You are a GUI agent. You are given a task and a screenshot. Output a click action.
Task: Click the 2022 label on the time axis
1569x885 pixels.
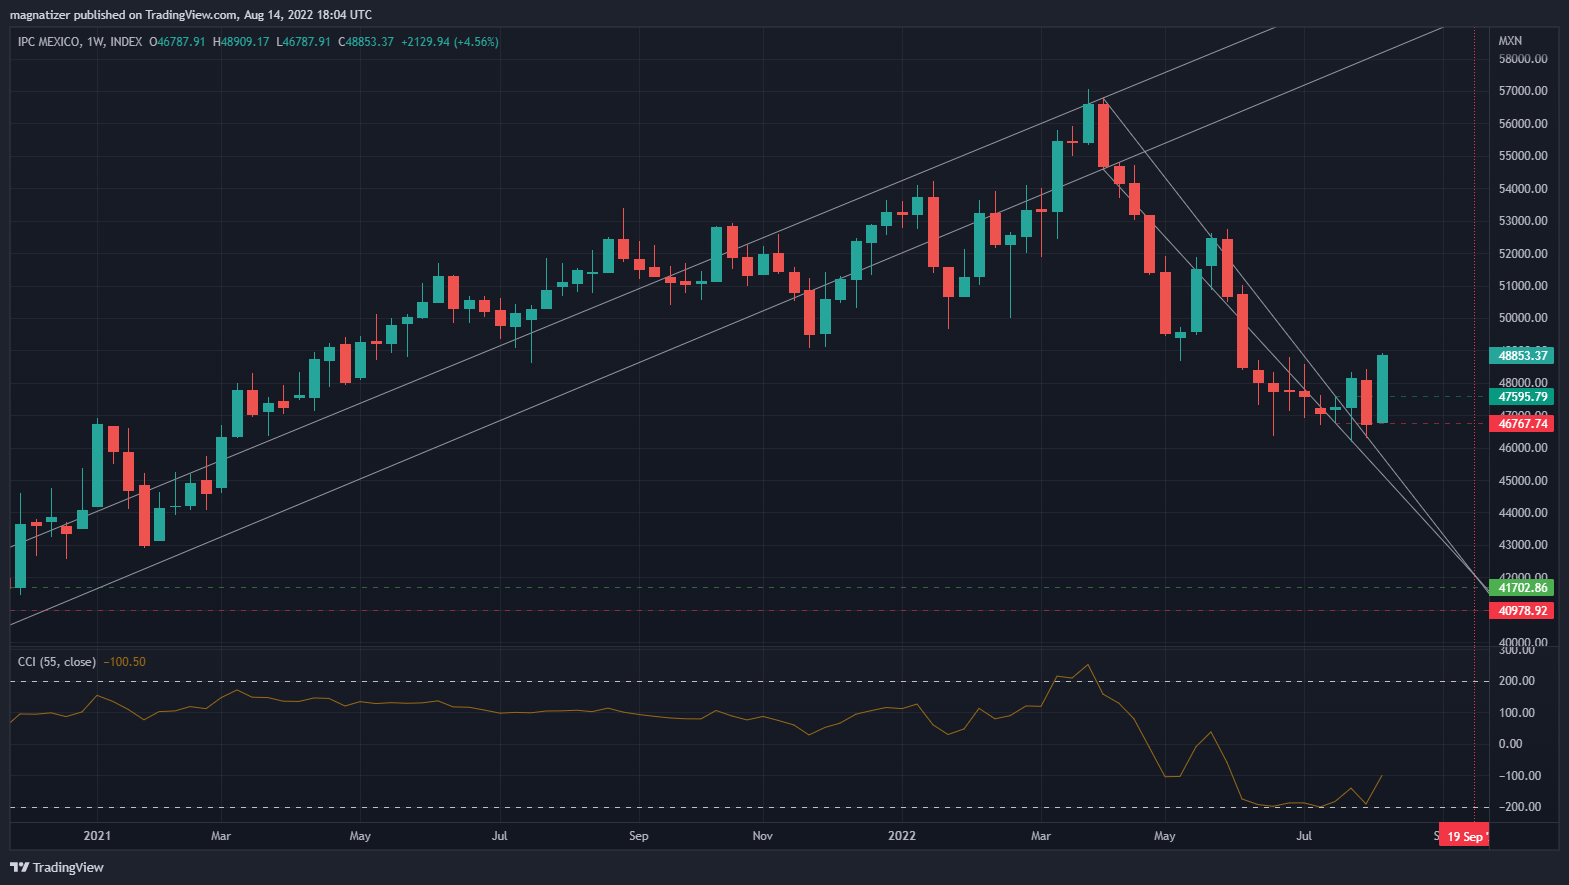902,836
